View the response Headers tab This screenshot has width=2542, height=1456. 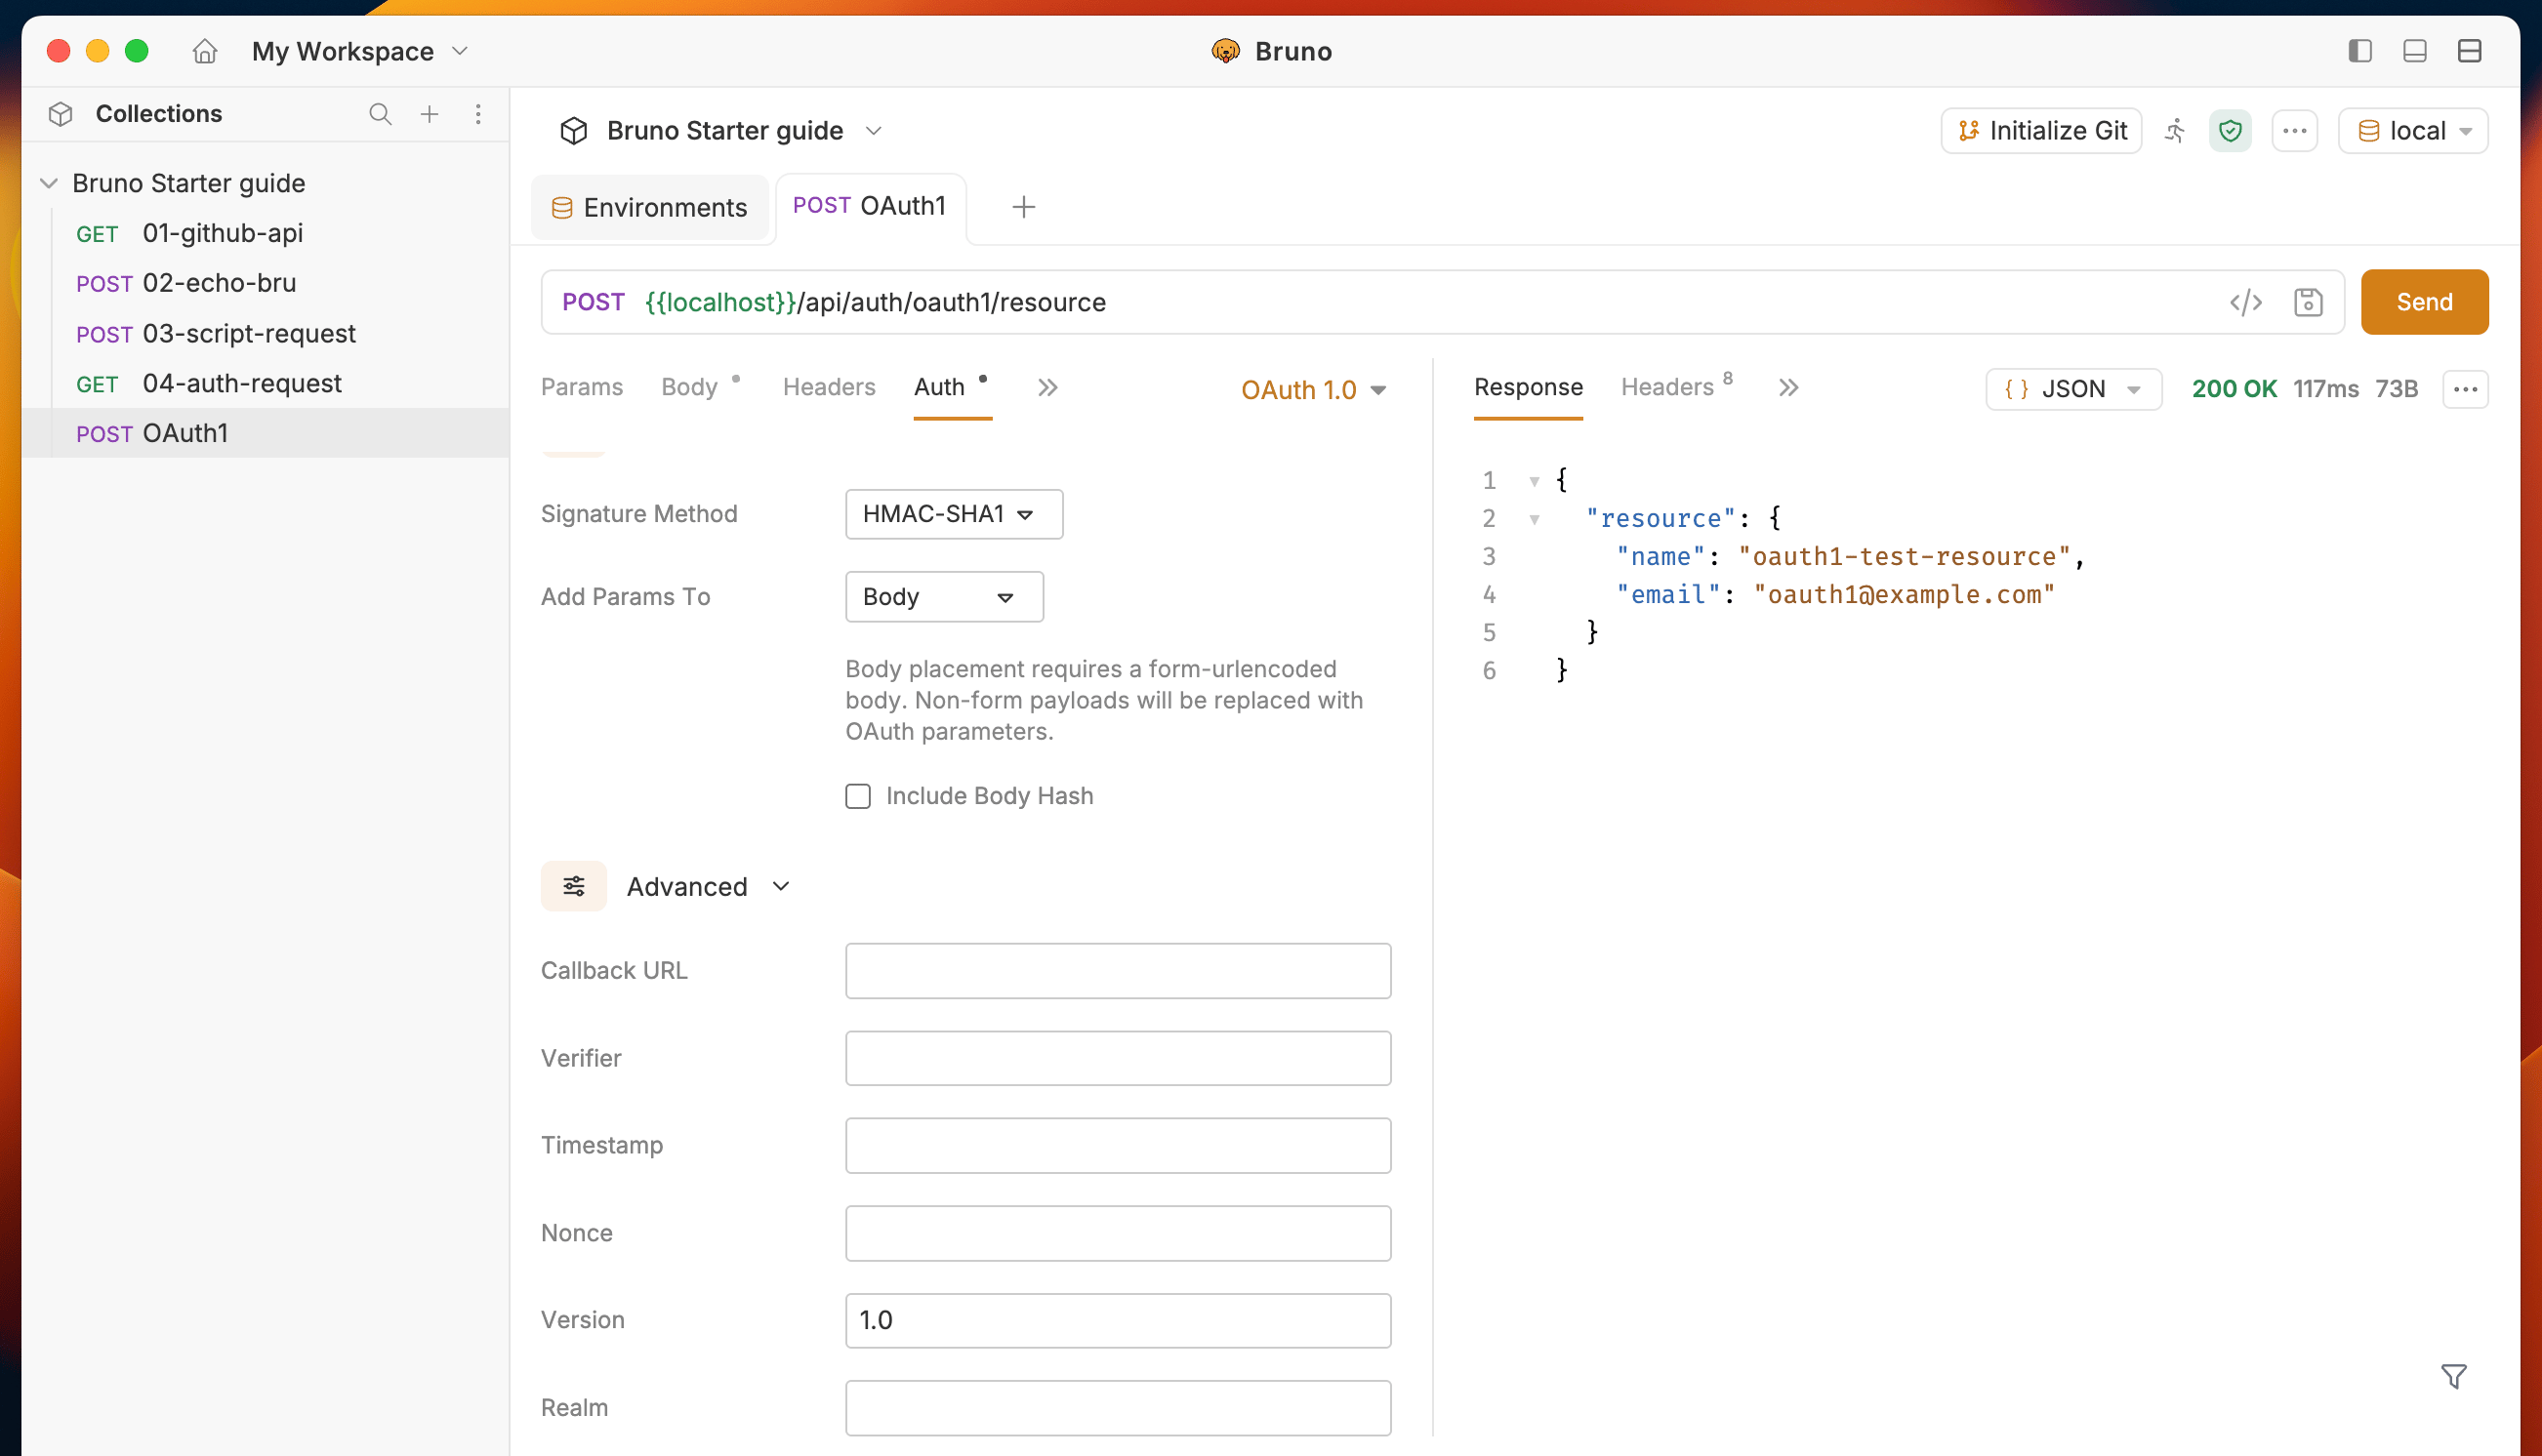[1667, 387]
